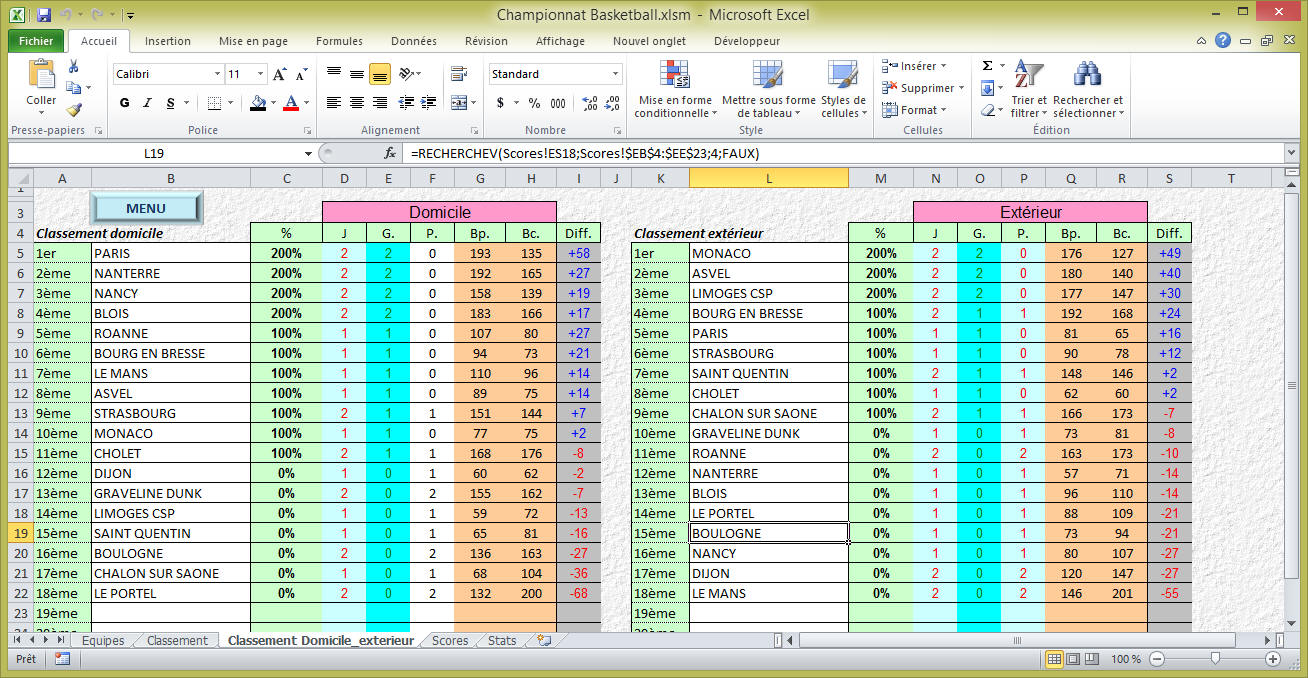Switch to Développeur ribbon tab
The width and height of the screenshot is (1308, 678).
(x=747, y=41)
